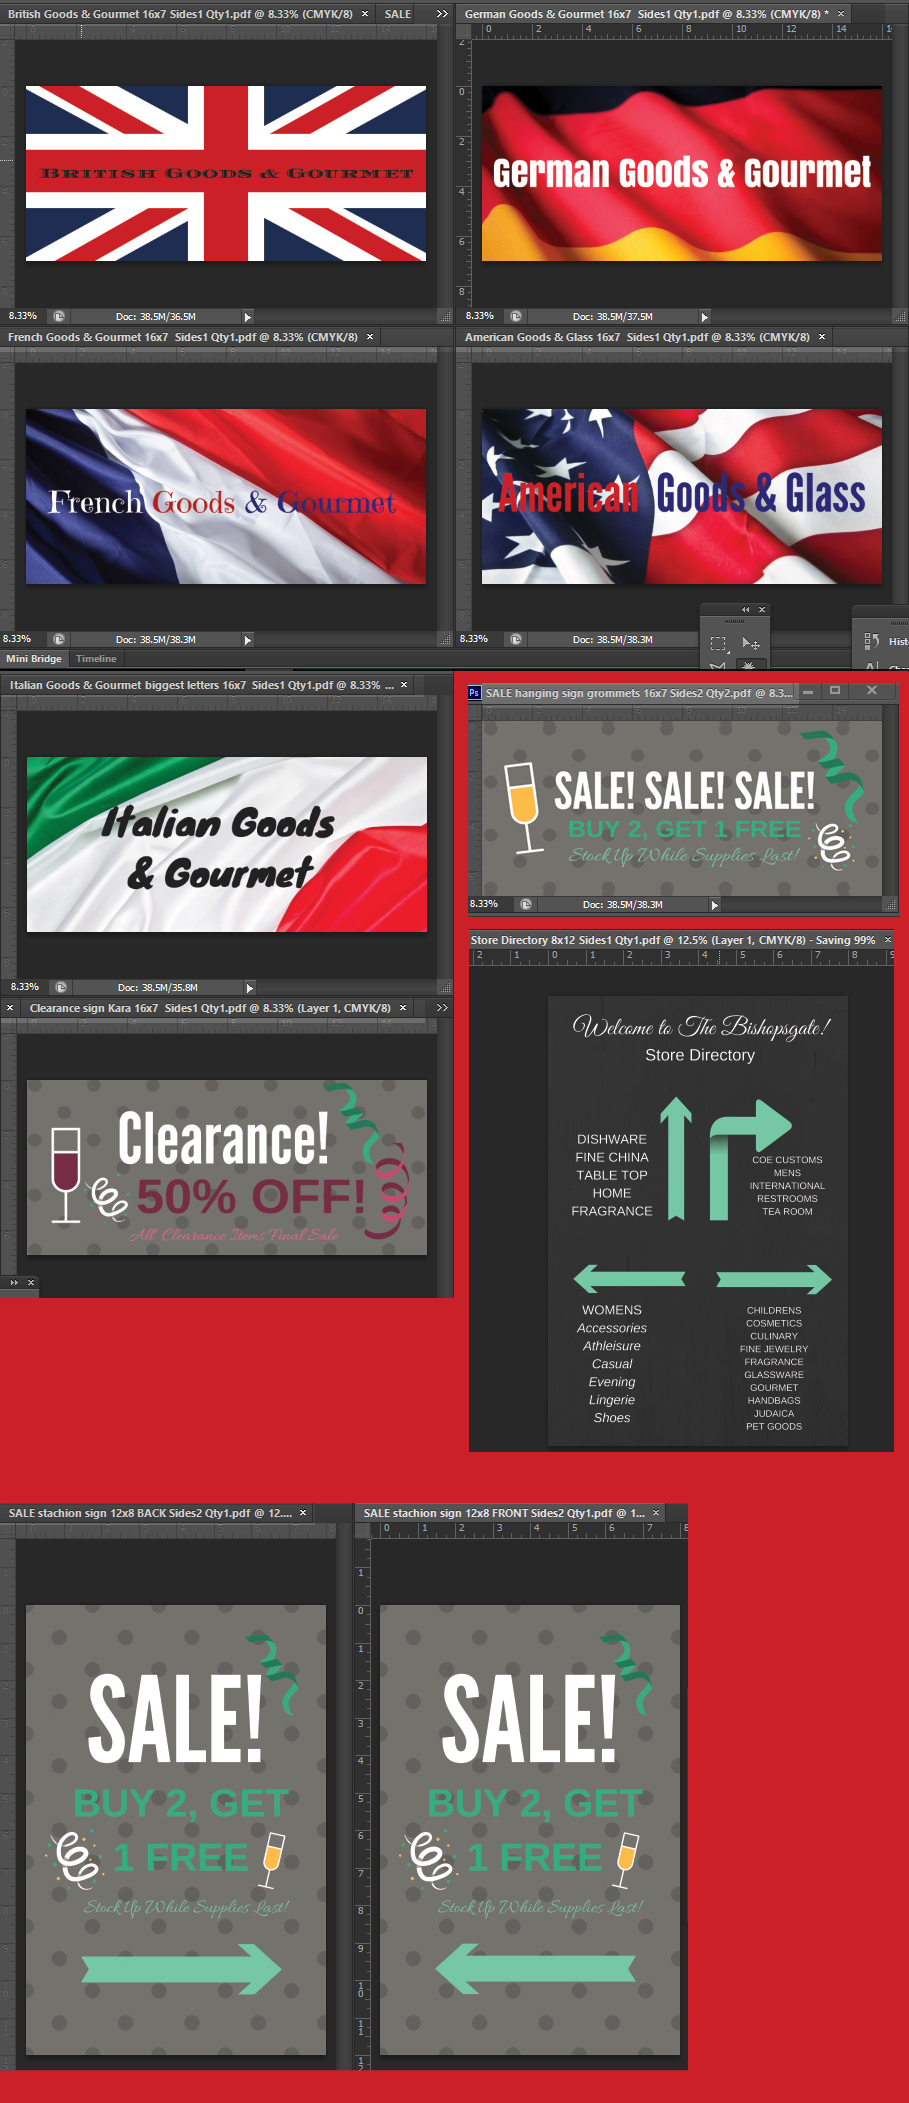Viewport: 909px width, 2103px height.
Task: Expand the tab overflow arrows beside SALE tab
Action: (x=442, y=14)
